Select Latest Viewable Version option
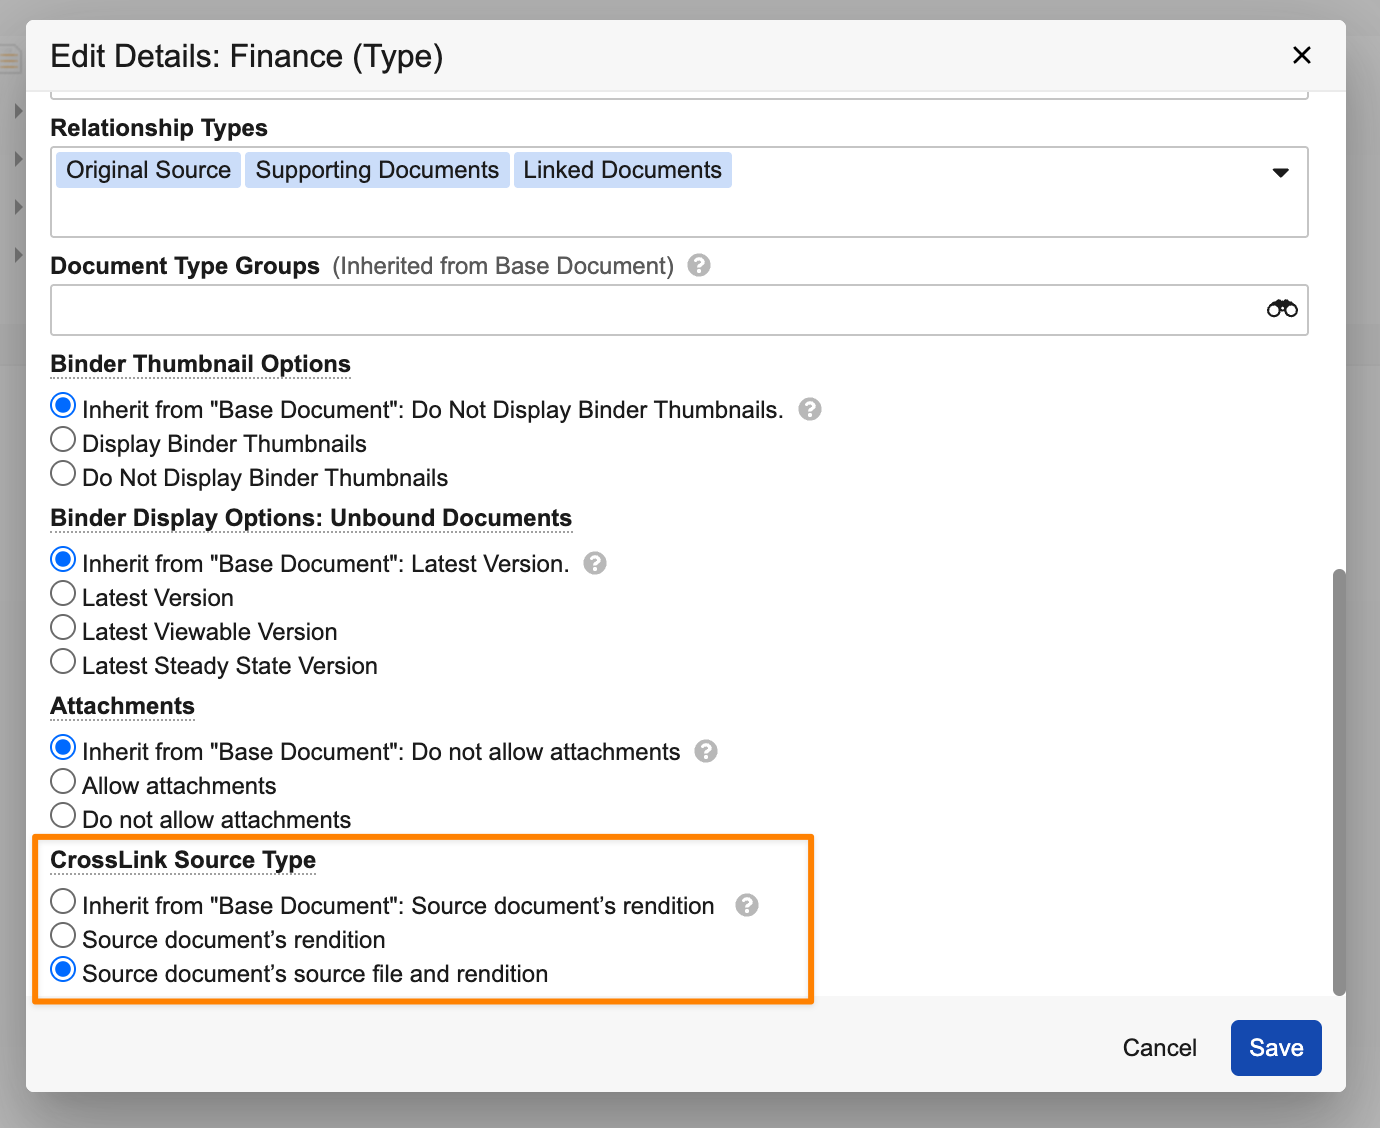The image size is (1380, 1128). coord(63,628)
